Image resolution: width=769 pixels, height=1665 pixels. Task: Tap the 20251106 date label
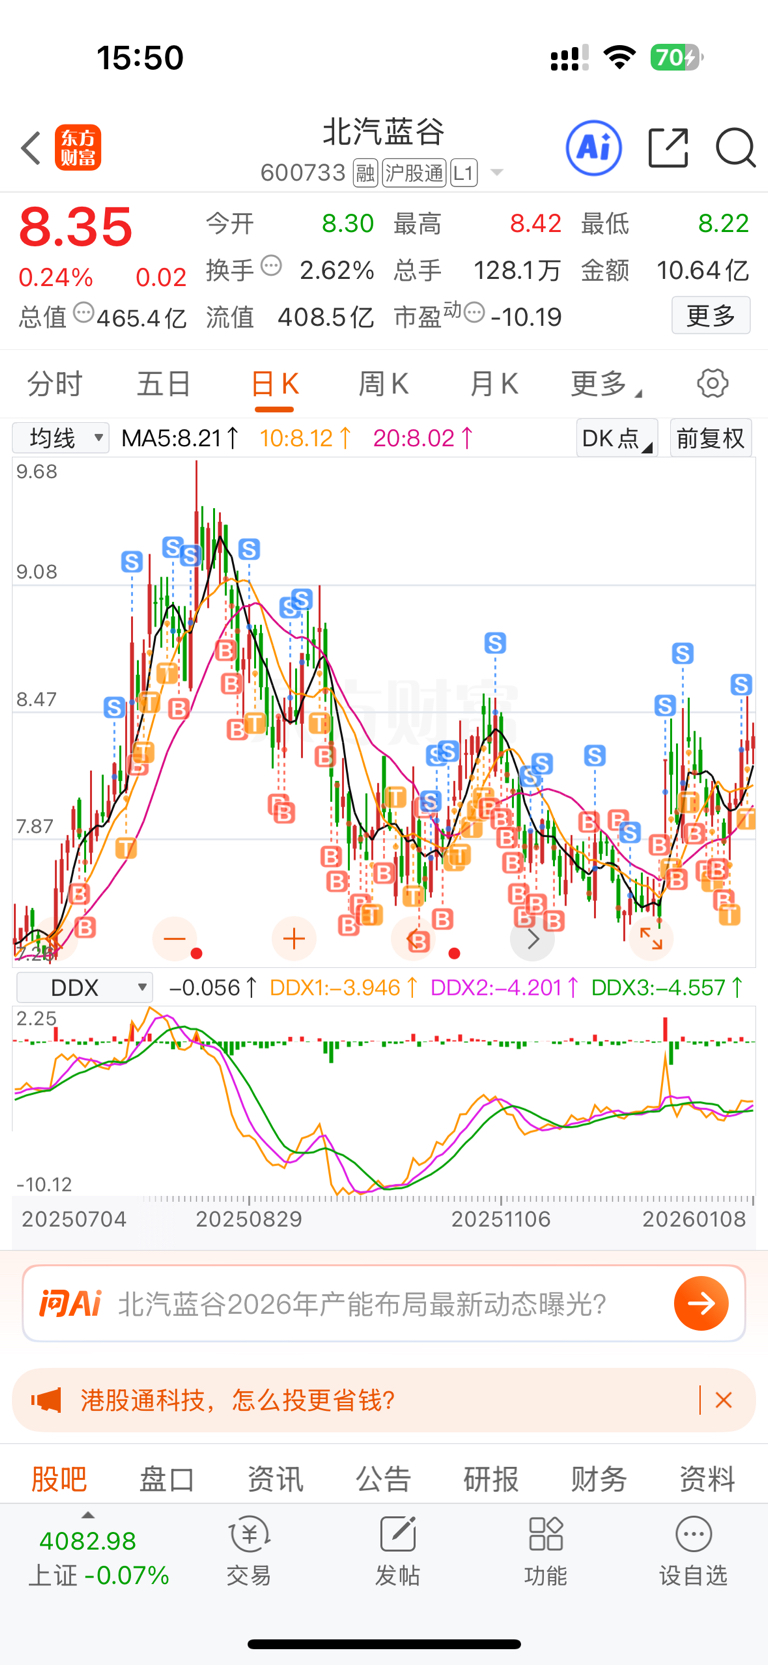501,1219
